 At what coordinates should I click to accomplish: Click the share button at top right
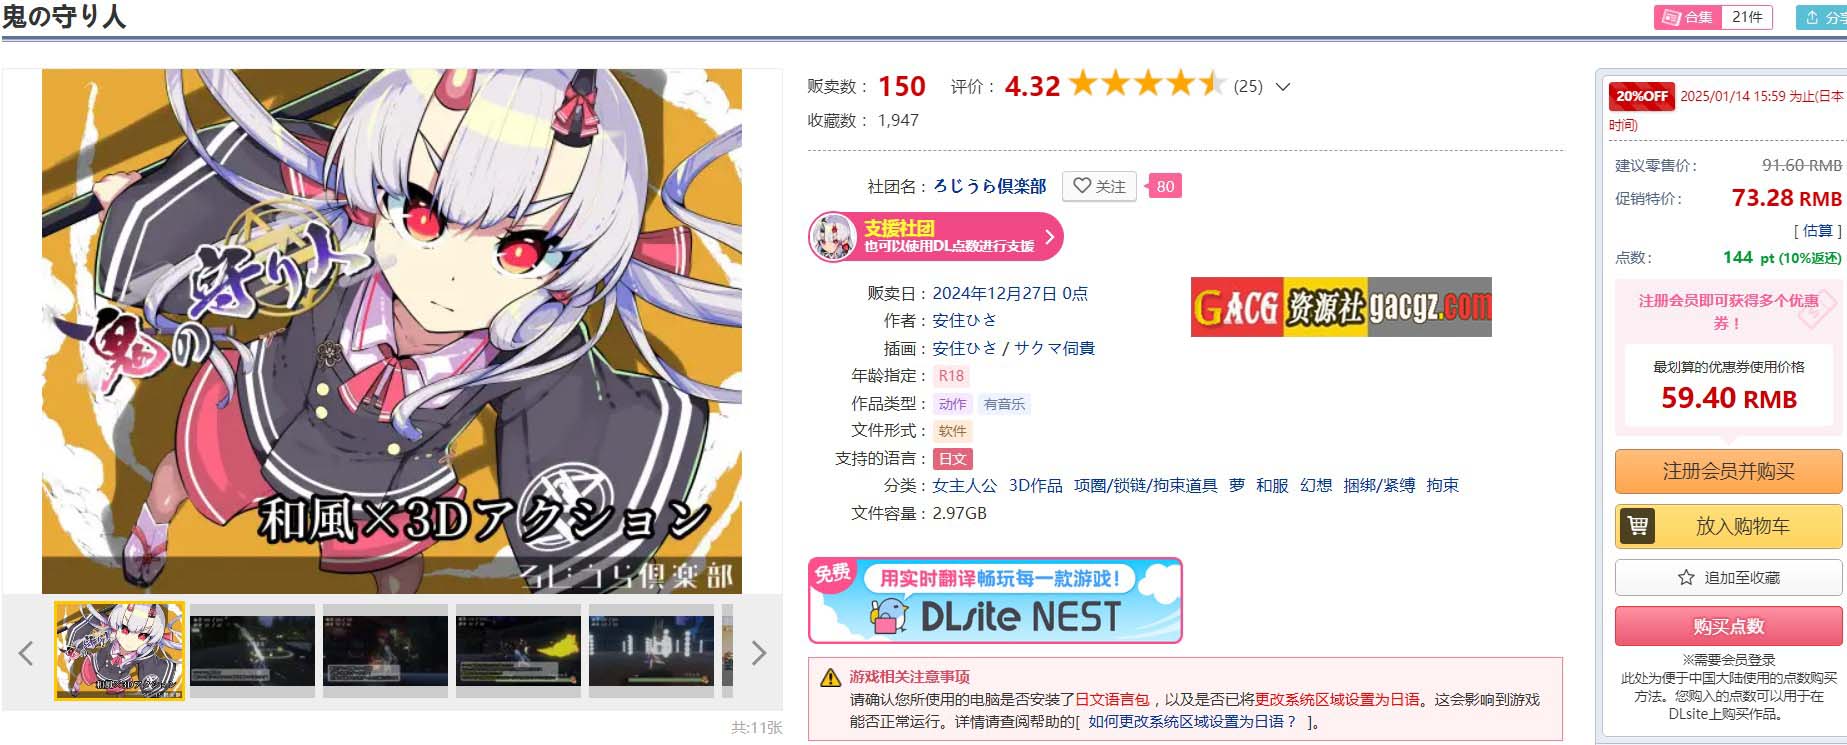tap(1822, 17)
